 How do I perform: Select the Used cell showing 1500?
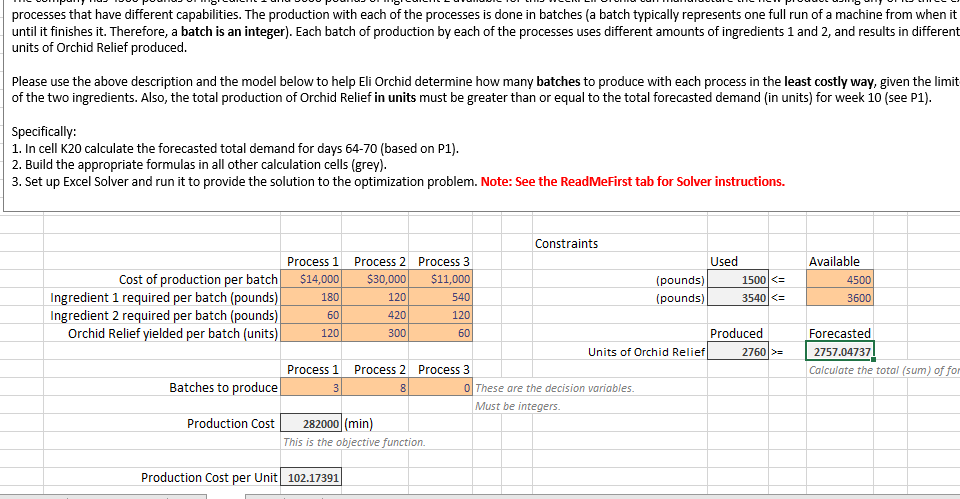click(738, 280)
